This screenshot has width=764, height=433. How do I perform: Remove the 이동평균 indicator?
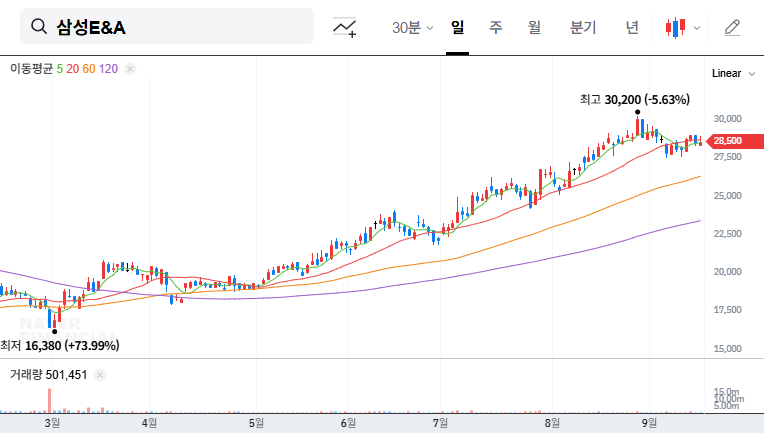(130, 69)
